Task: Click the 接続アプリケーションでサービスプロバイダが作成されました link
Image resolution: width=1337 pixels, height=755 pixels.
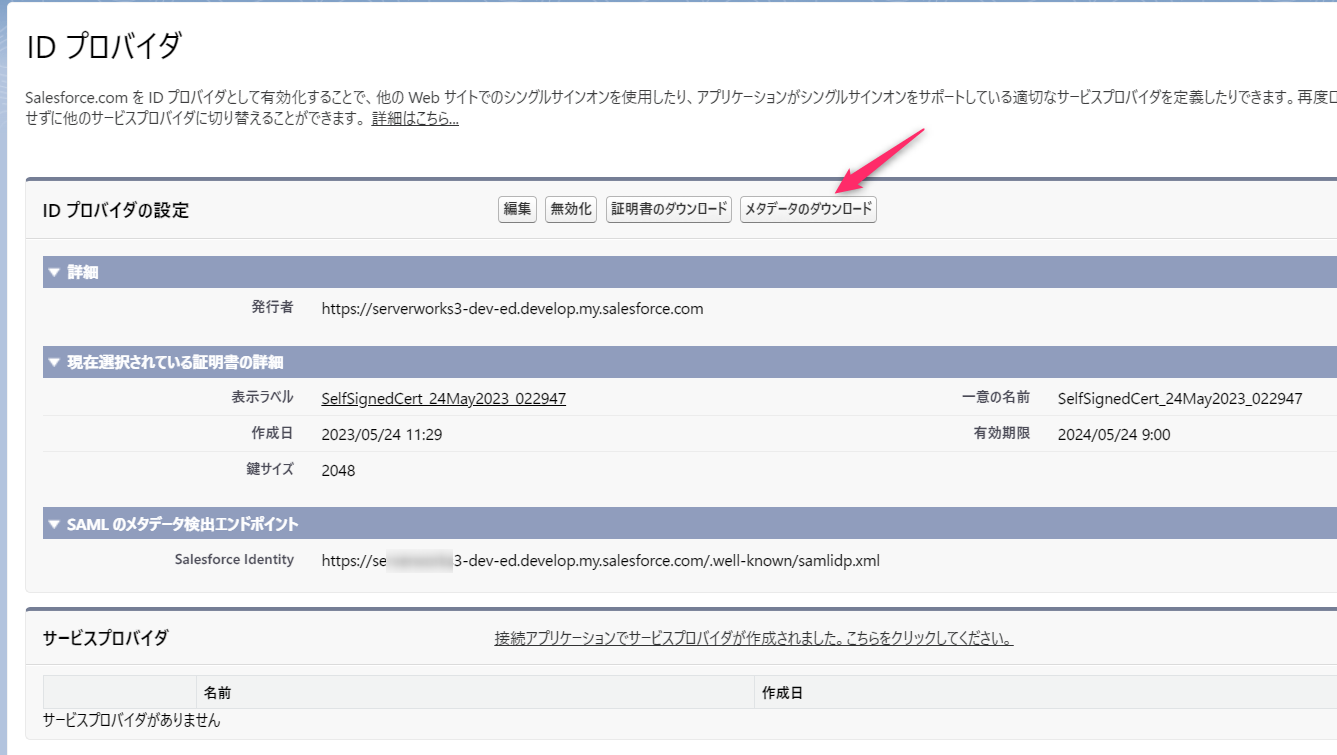Action: pyautogui.click(x=754, y=638)
